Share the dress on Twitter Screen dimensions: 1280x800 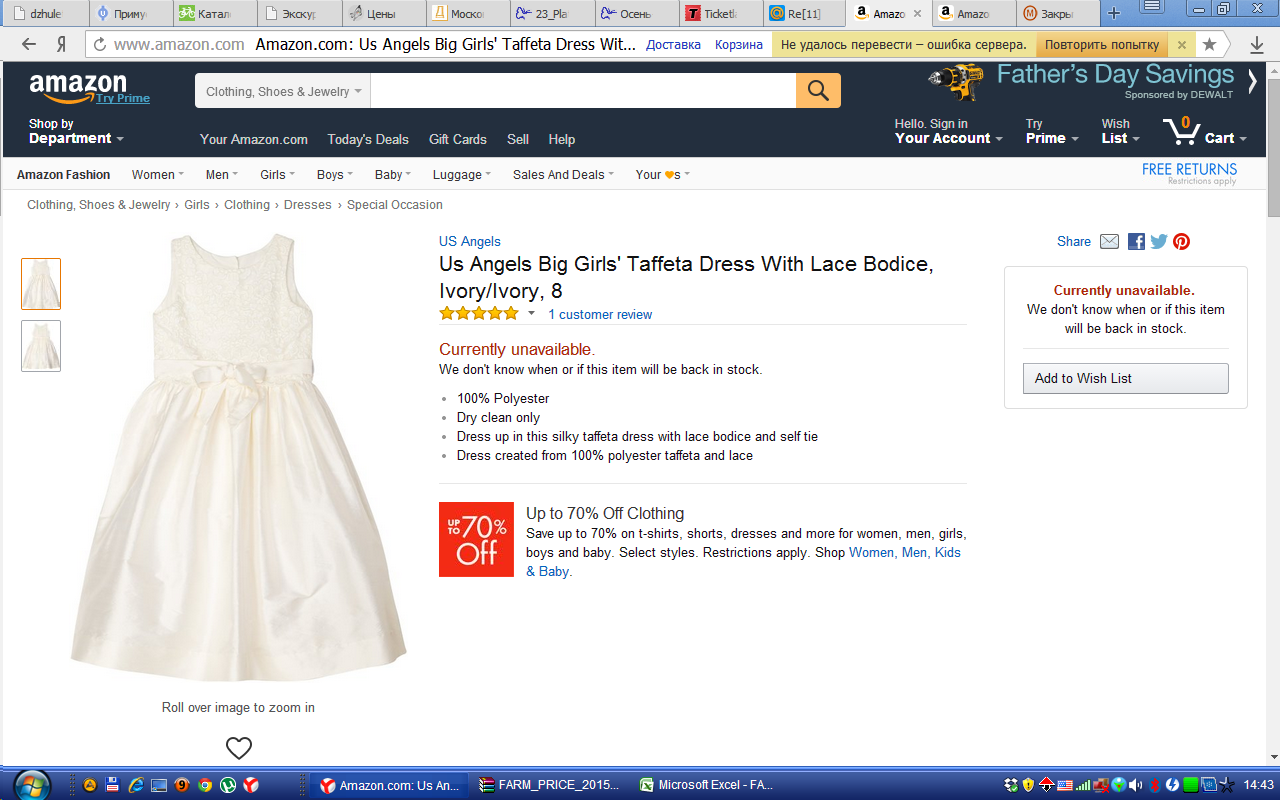click(x=1159, y=241)
